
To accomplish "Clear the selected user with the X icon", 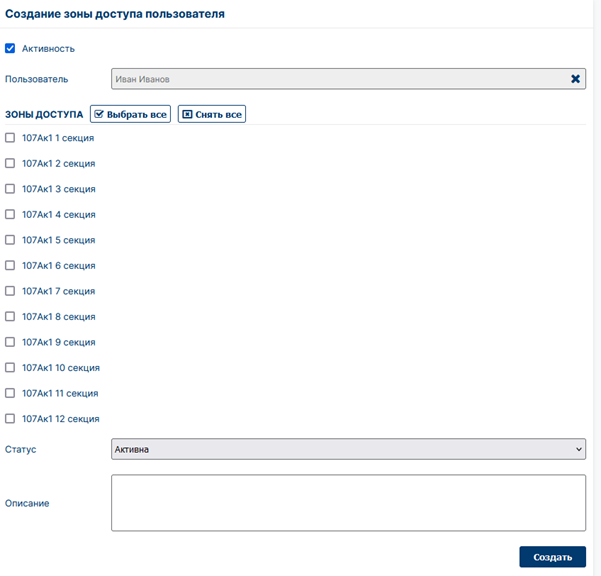I will pyautogui.click(x=575, y=79).
